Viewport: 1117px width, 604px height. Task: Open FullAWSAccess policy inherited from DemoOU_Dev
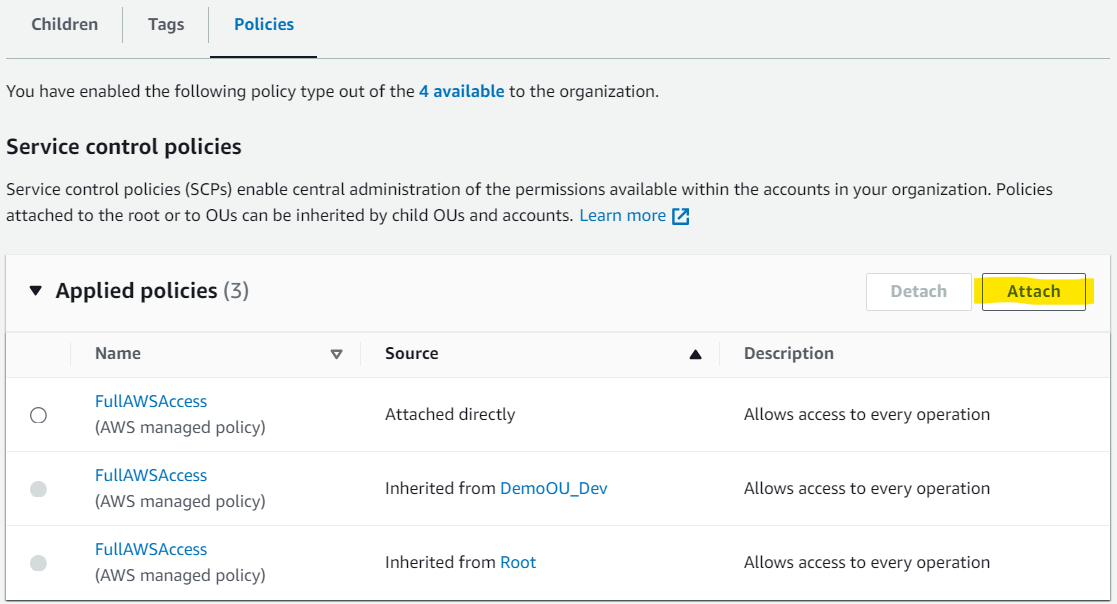pos(151,475)
